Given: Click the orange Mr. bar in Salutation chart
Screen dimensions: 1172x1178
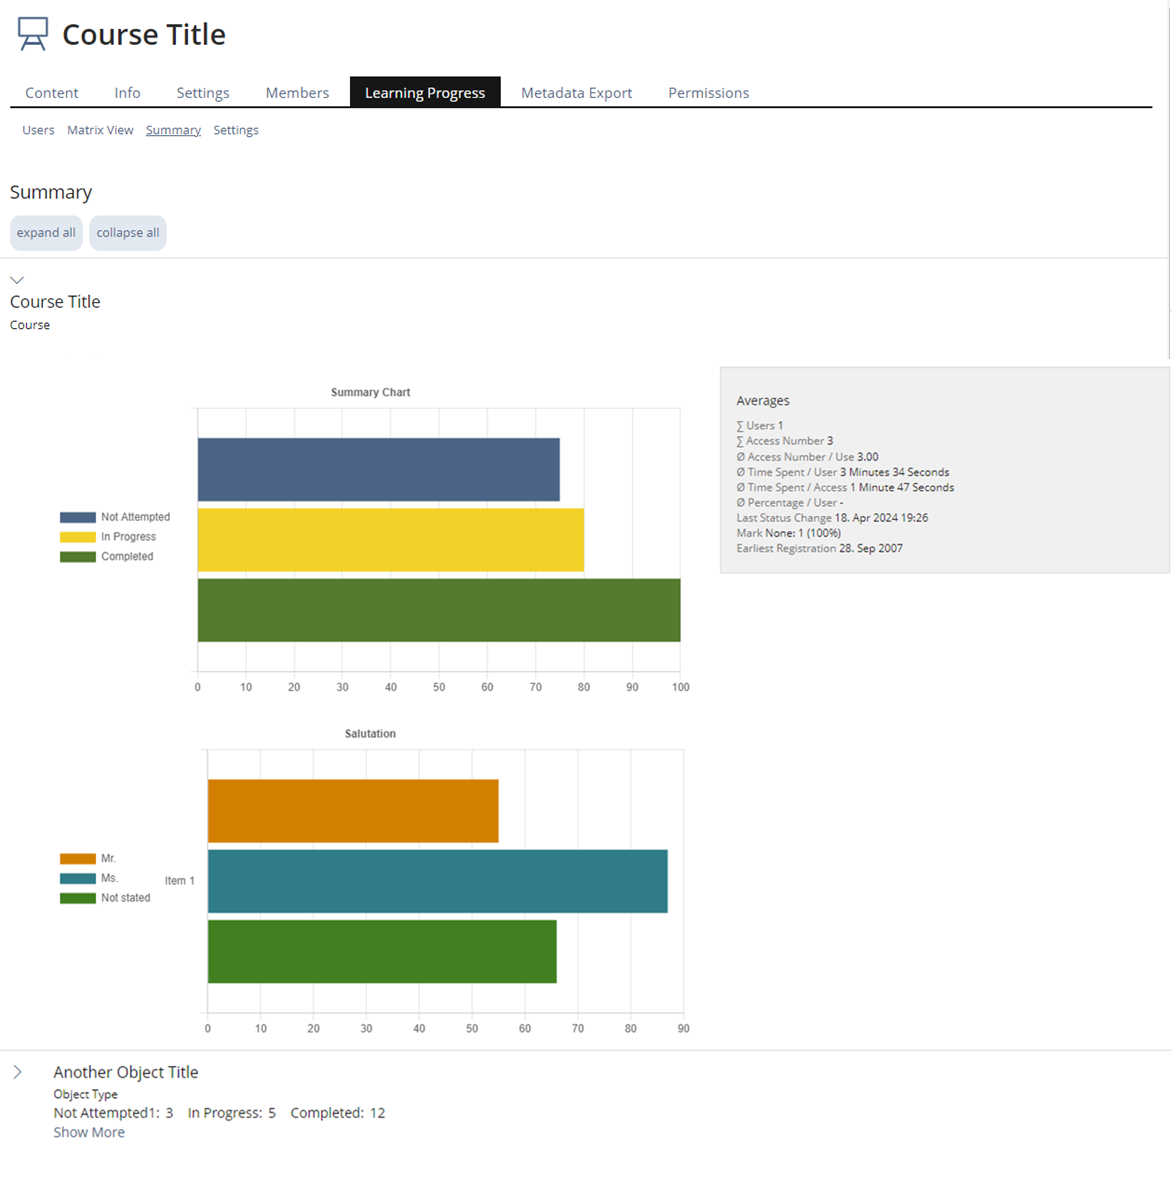Looking at the screenshot, I should click(x=353, y=811).
